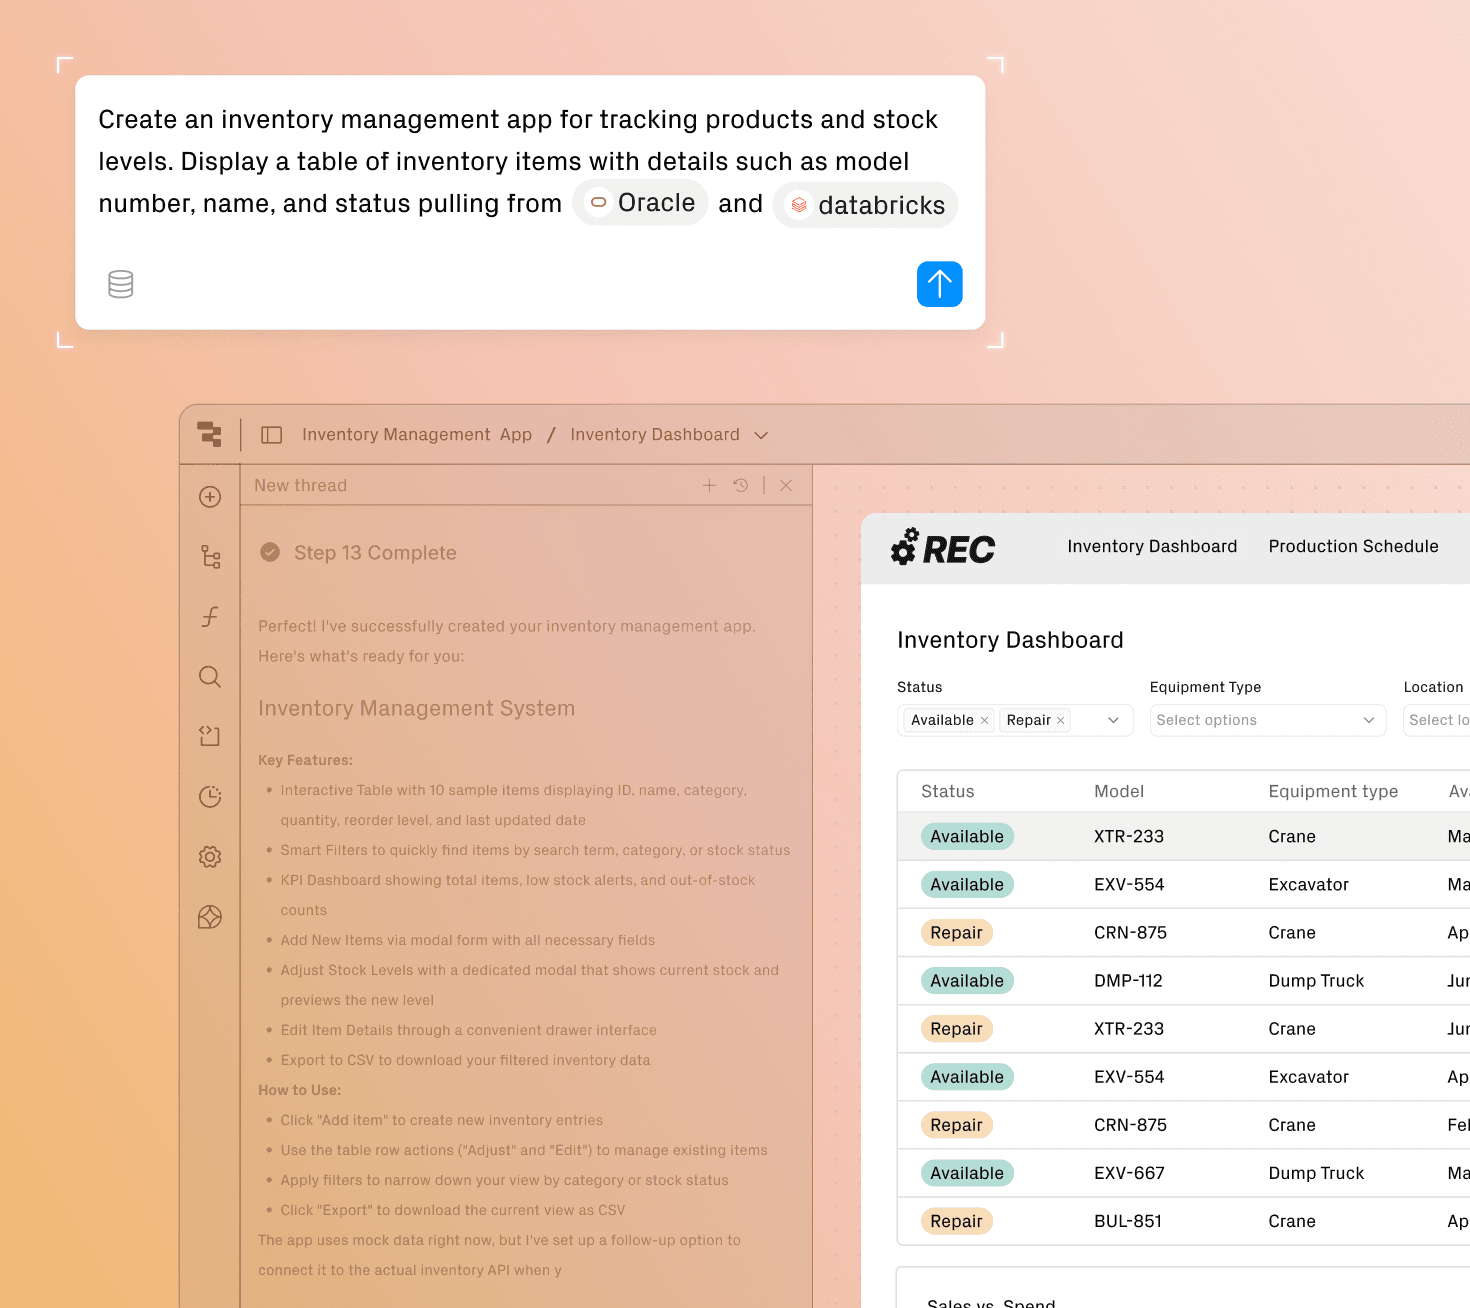This screenshot has height=1308, width=1470.
Task: Select the Oracle source chip in the prompt
Action: pyautogui.click(x=641, y=203)
